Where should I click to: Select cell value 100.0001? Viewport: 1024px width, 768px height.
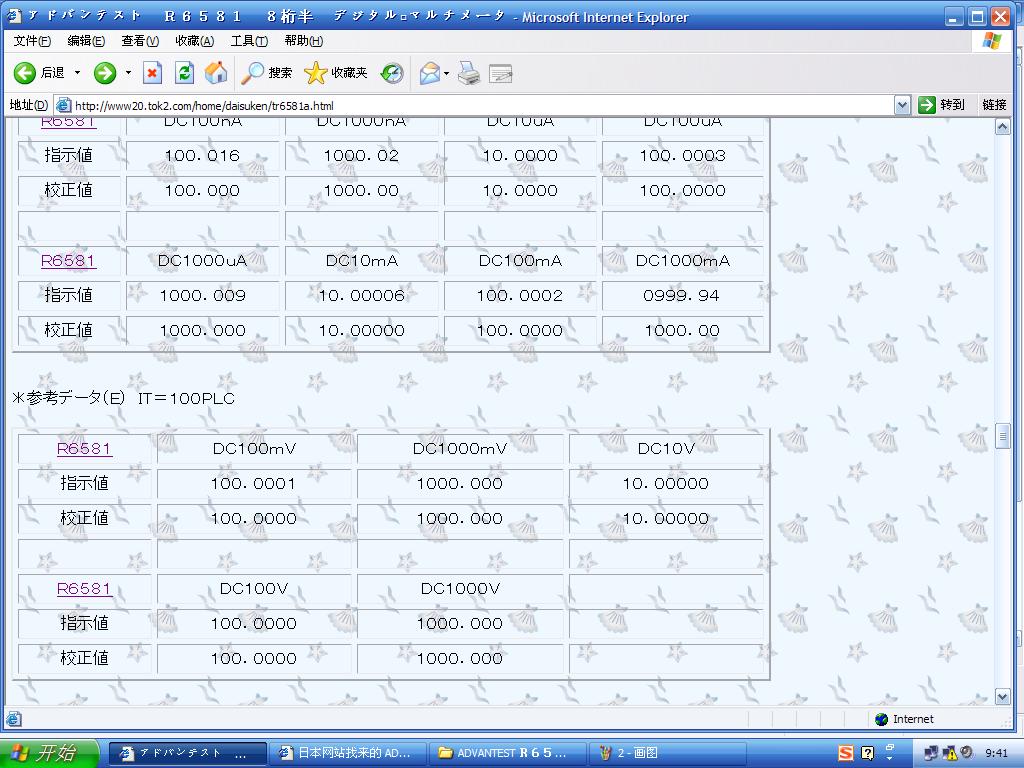click(253, 484)
